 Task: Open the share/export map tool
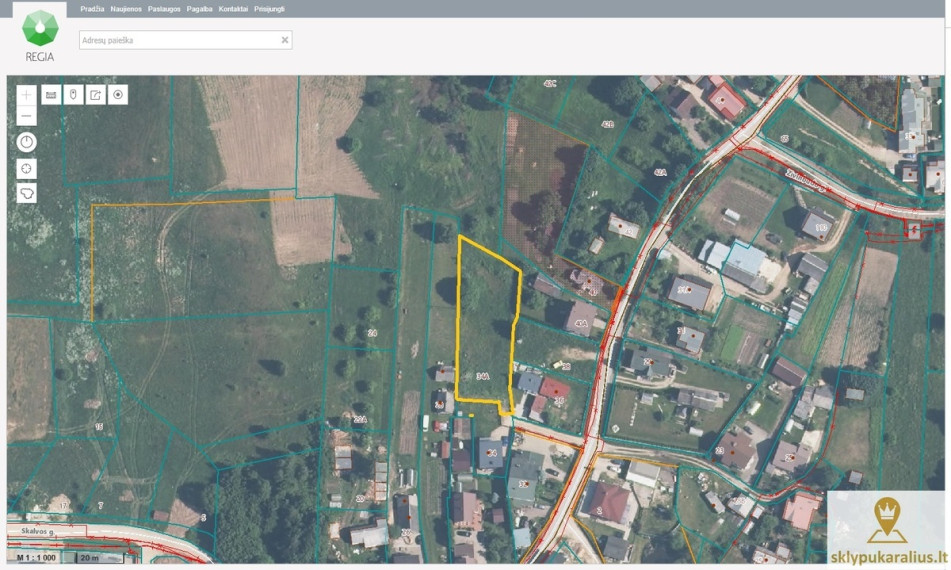(x=96, y=95)
